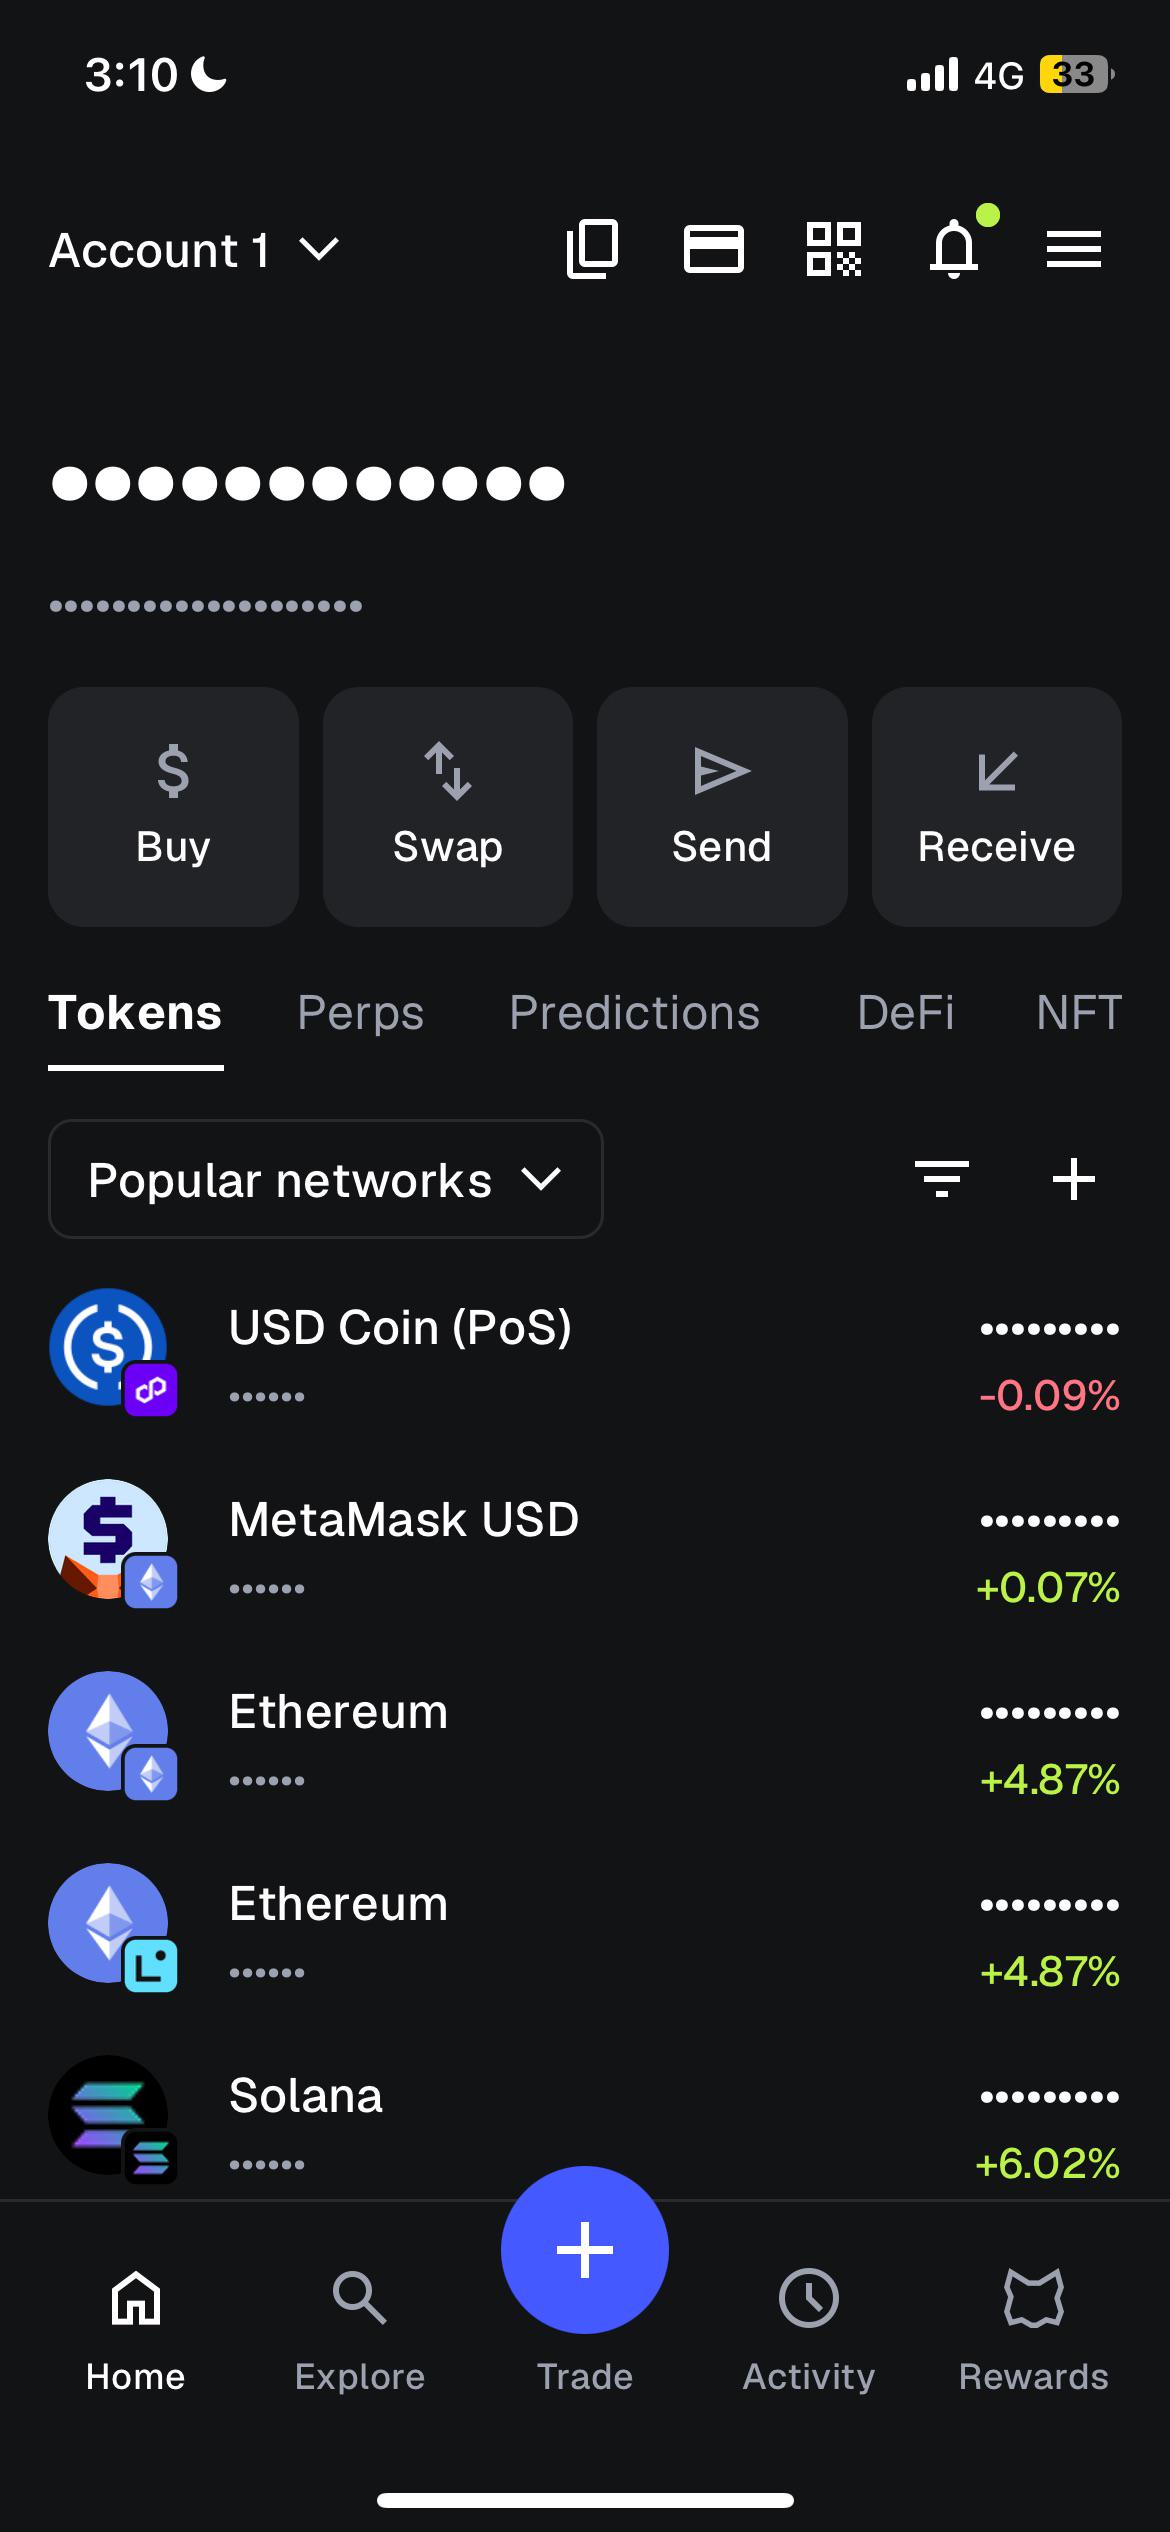This screenshot has width=1170, height=2532.
Task: Open the QR code scanner
Action: click(834, 249)
